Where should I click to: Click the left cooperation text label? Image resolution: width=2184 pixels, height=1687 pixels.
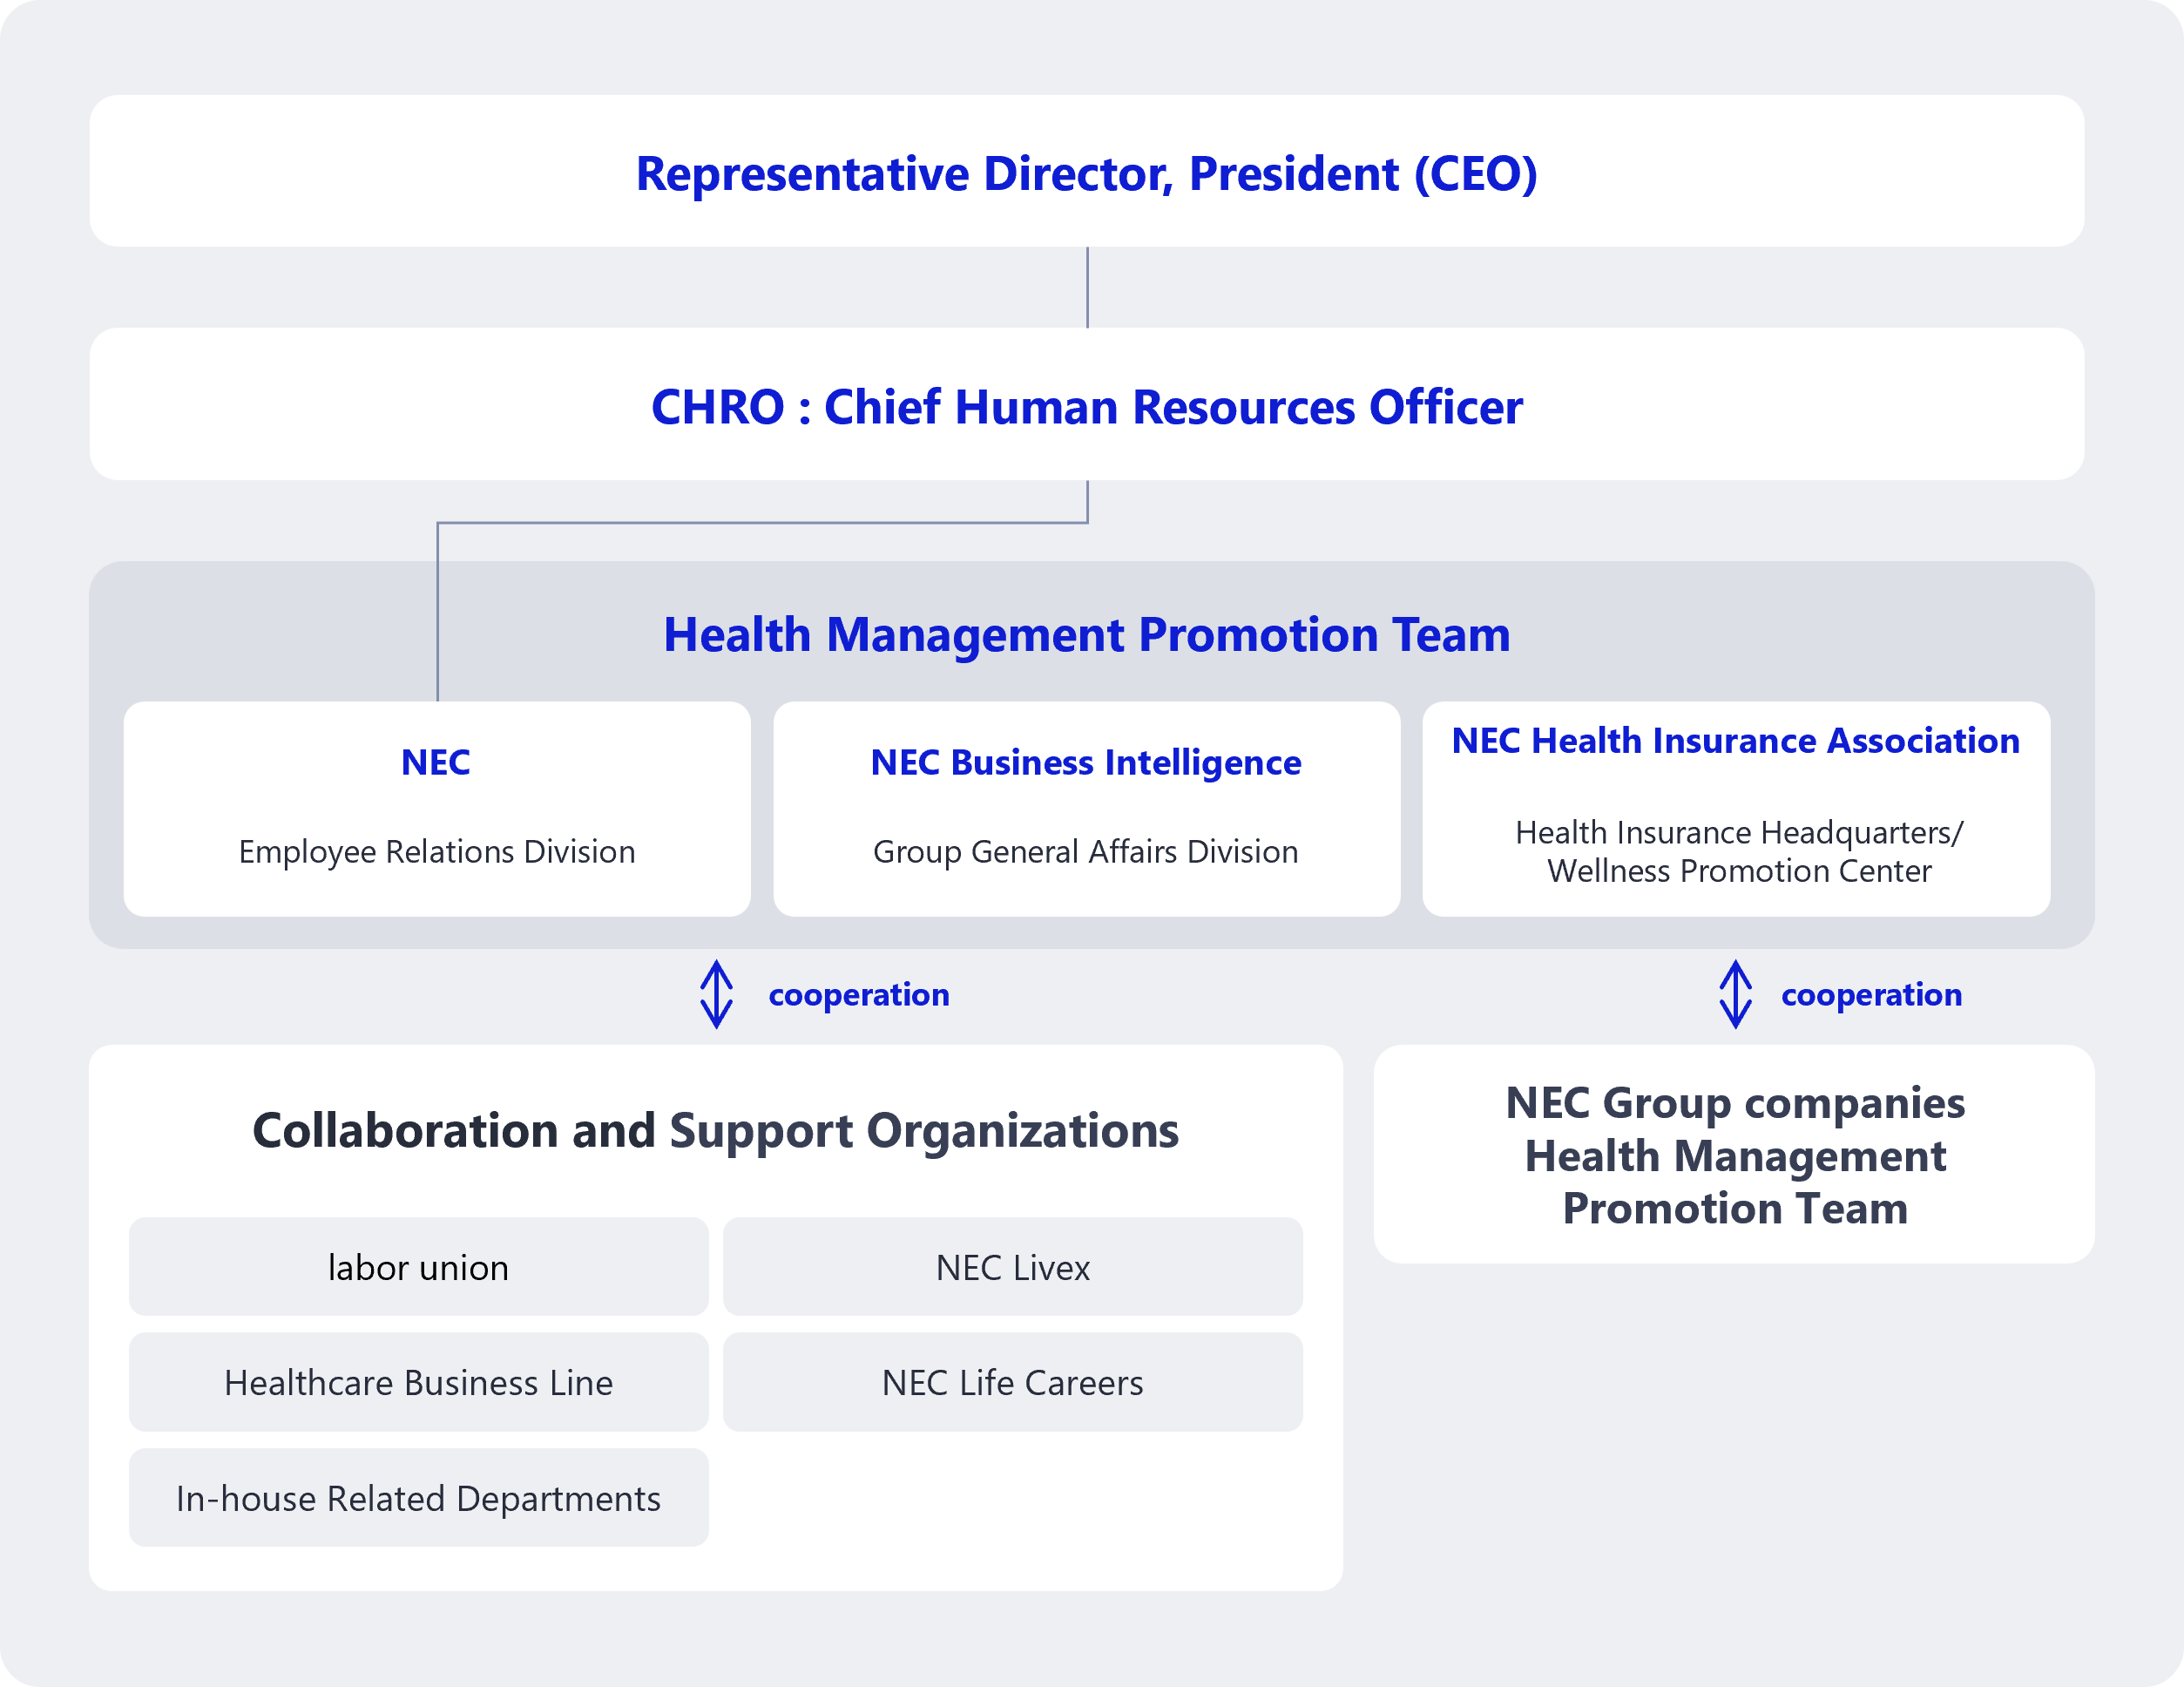858,995
